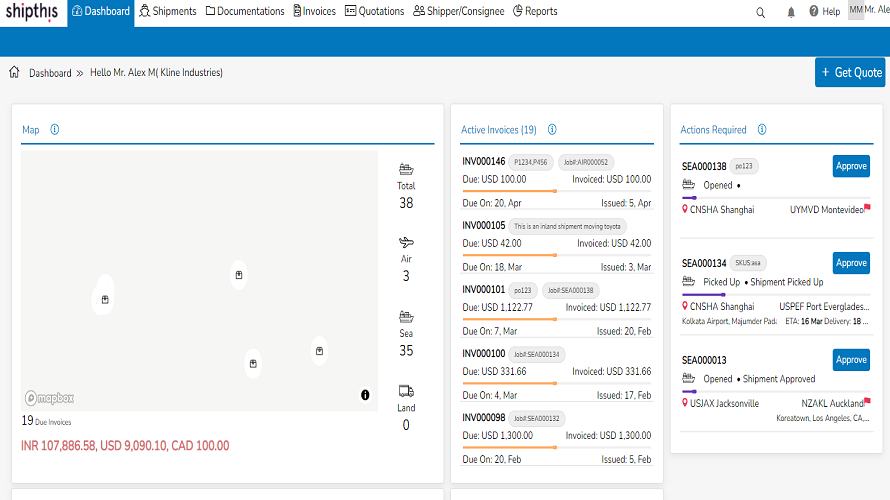
Task: Open the Mr. Alex user profile menu
Action: [869, 10]
